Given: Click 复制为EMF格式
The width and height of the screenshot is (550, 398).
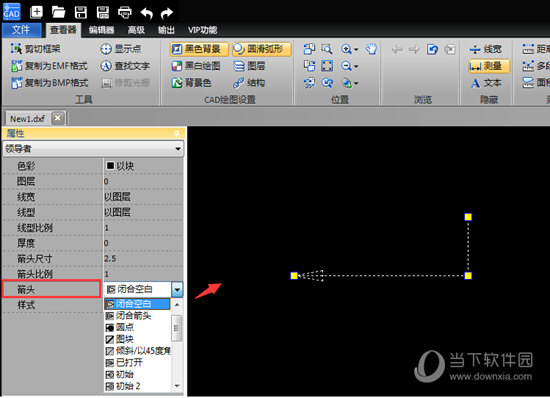Looking at the screenshot, I should point(49,66).
